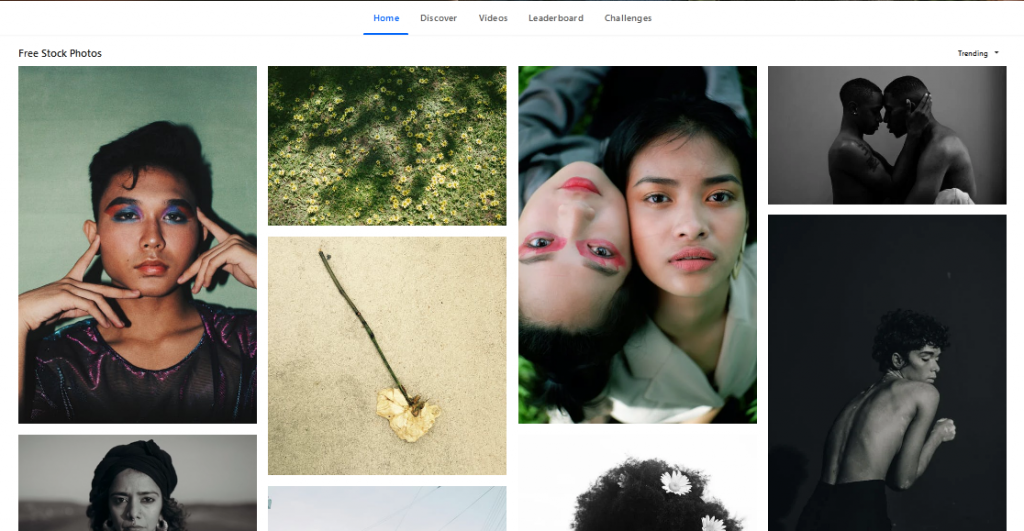Open the Home tab

(386, 18)
